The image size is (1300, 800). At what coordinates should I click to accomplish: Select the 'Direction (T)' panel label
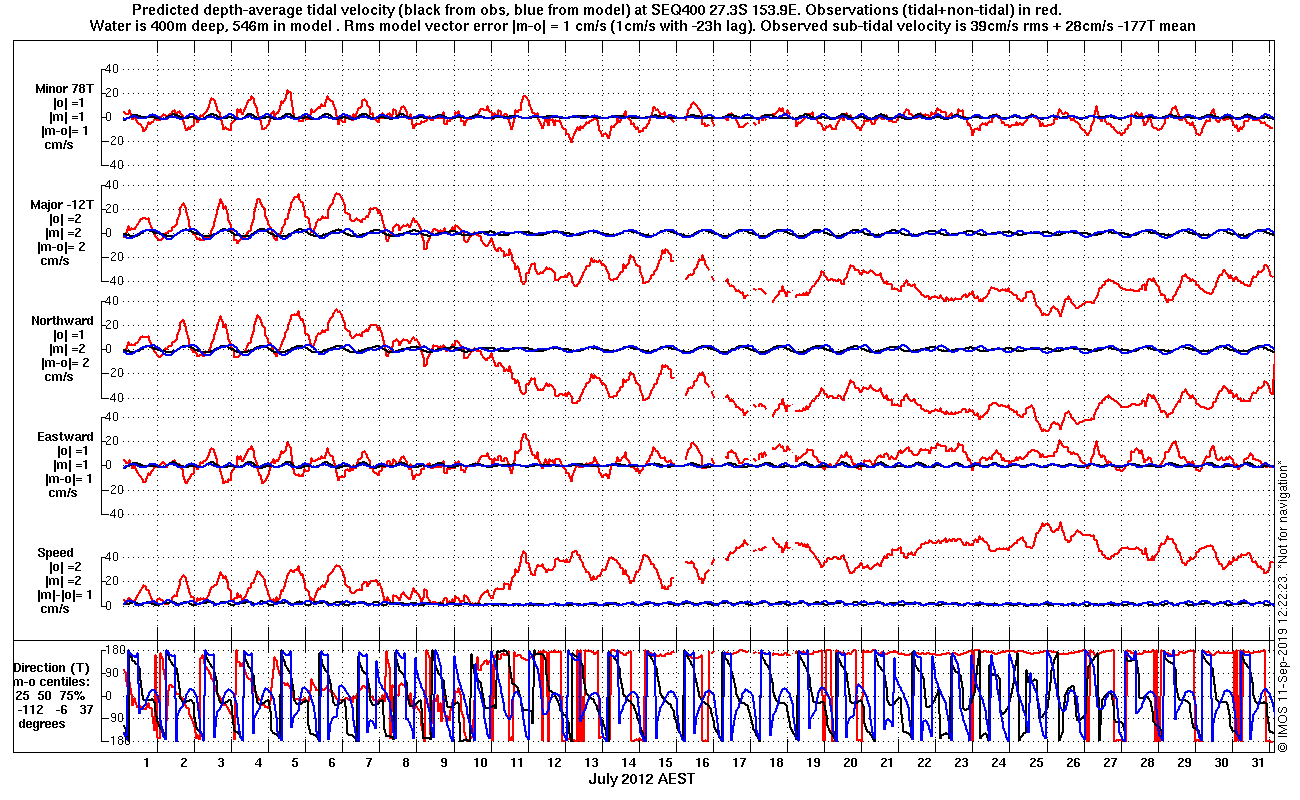[52, 667]
